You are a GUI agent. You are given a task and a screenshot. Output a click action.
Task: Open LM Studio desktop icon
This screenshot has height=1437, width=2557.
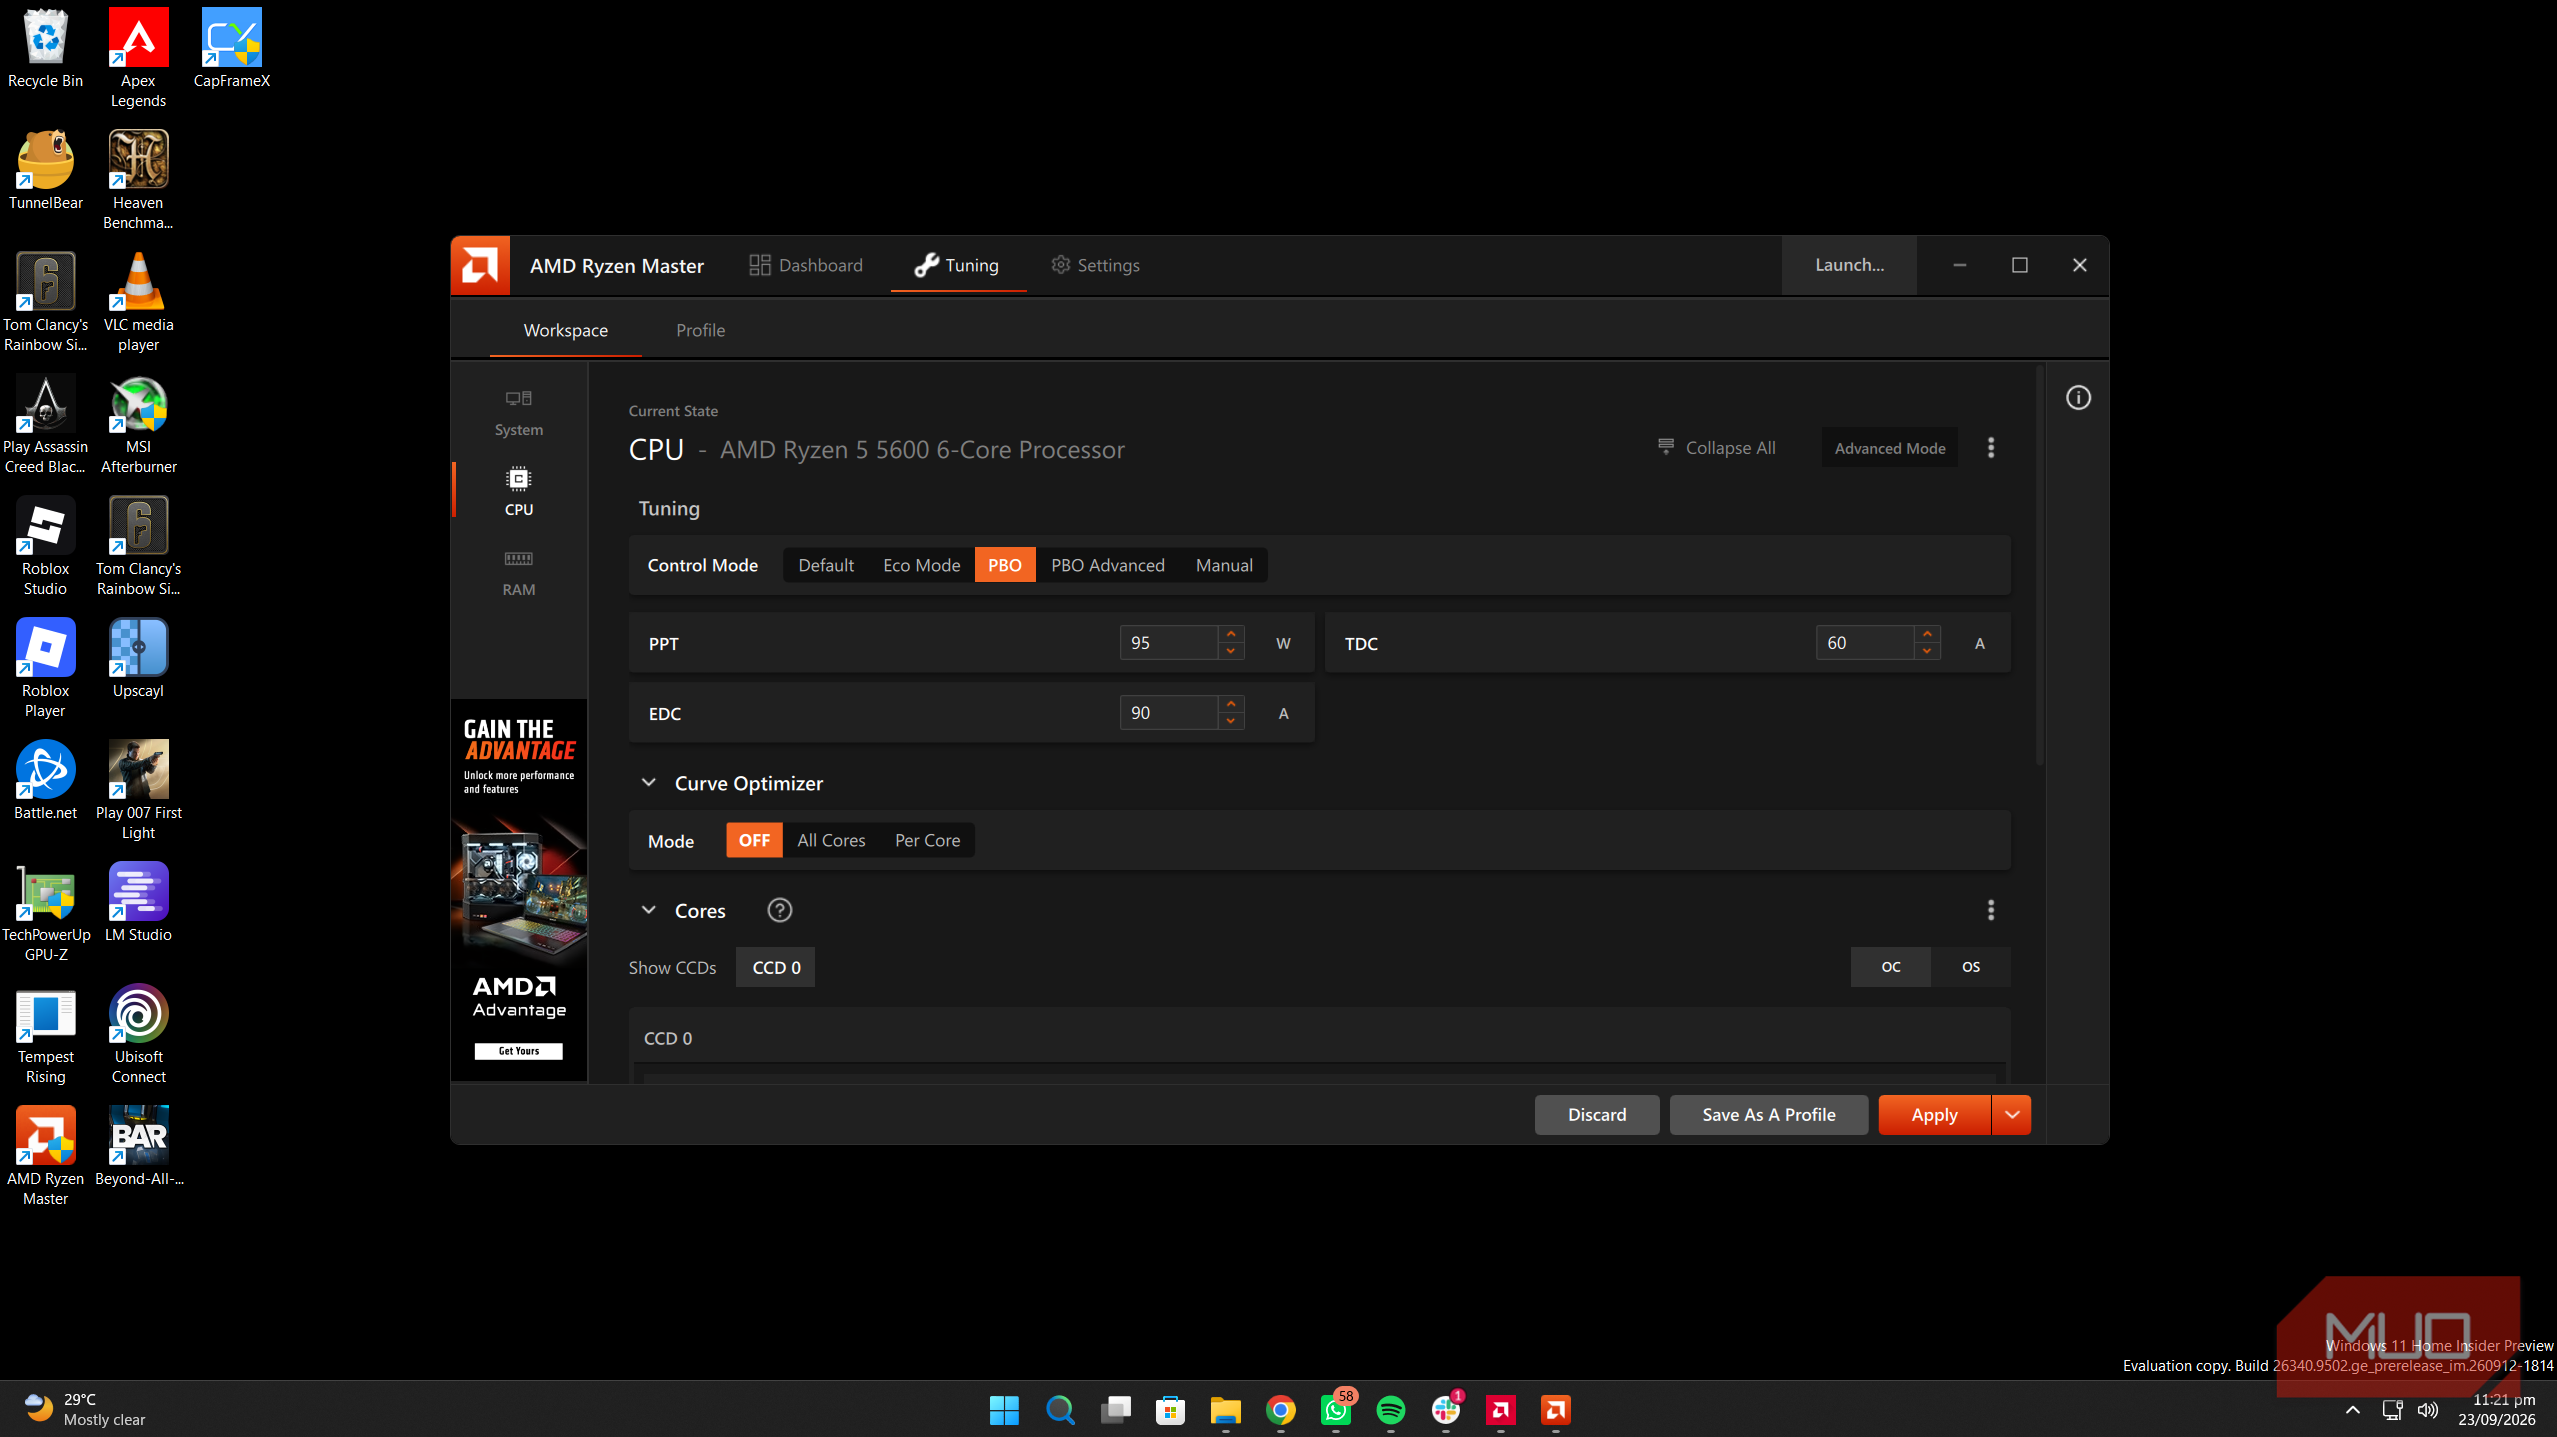138,902
